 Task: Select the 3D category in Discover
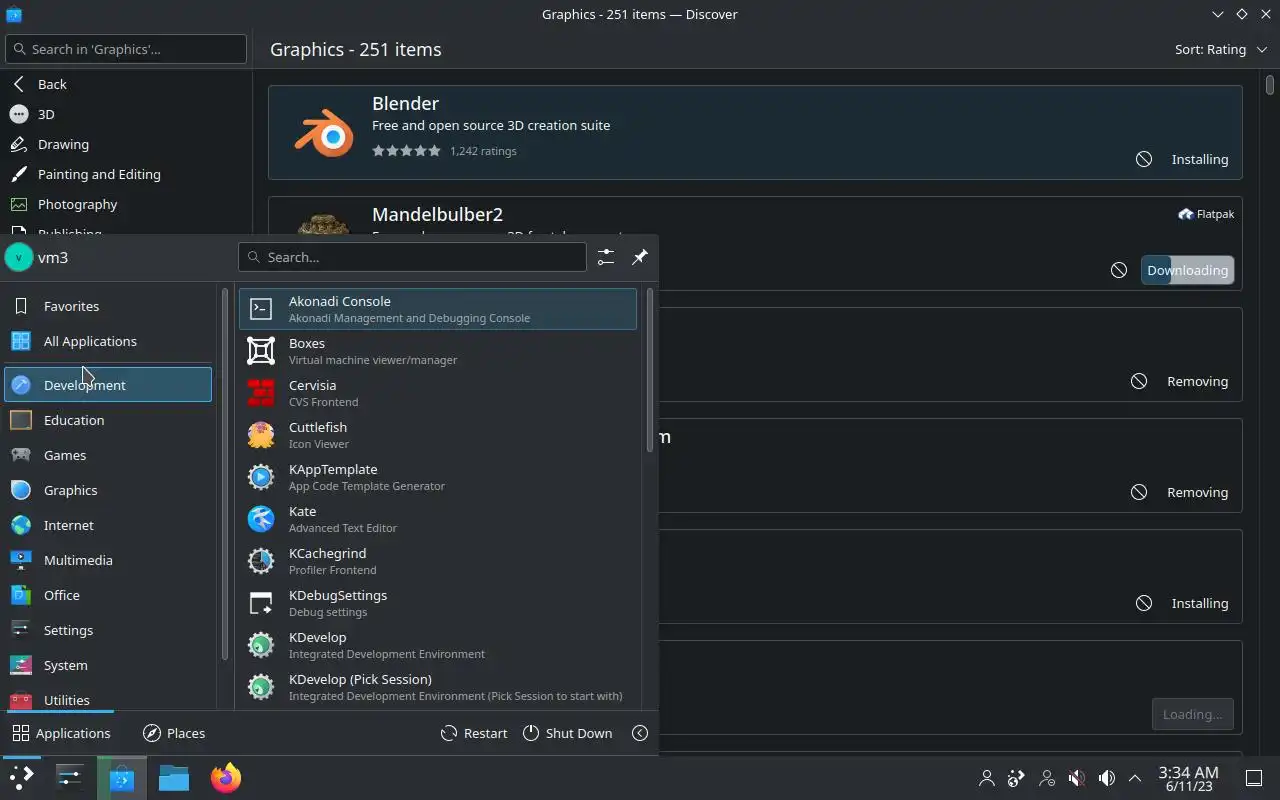(126, 114)
